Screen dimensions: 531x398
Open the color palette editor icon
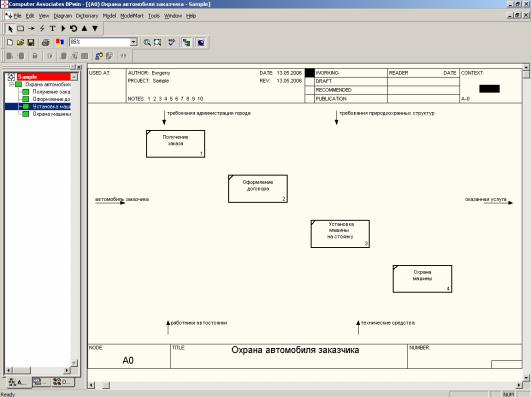point(60,42)
